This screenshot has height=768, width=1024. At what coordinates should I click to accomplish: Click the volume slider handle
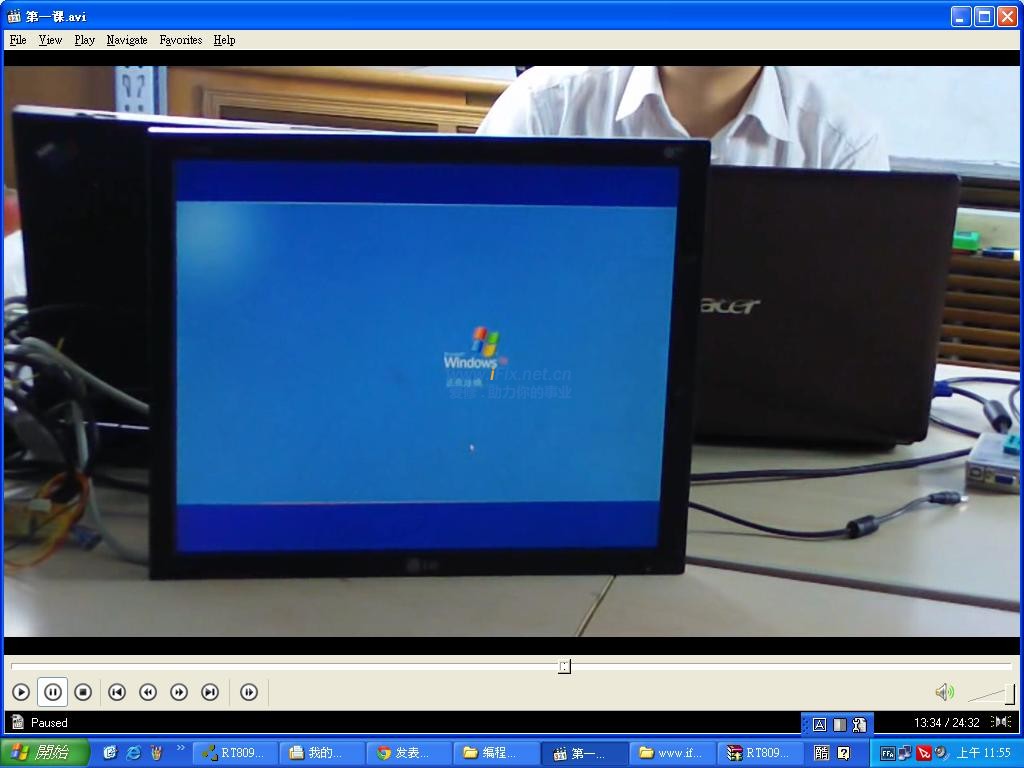(x=1009, y=693)
